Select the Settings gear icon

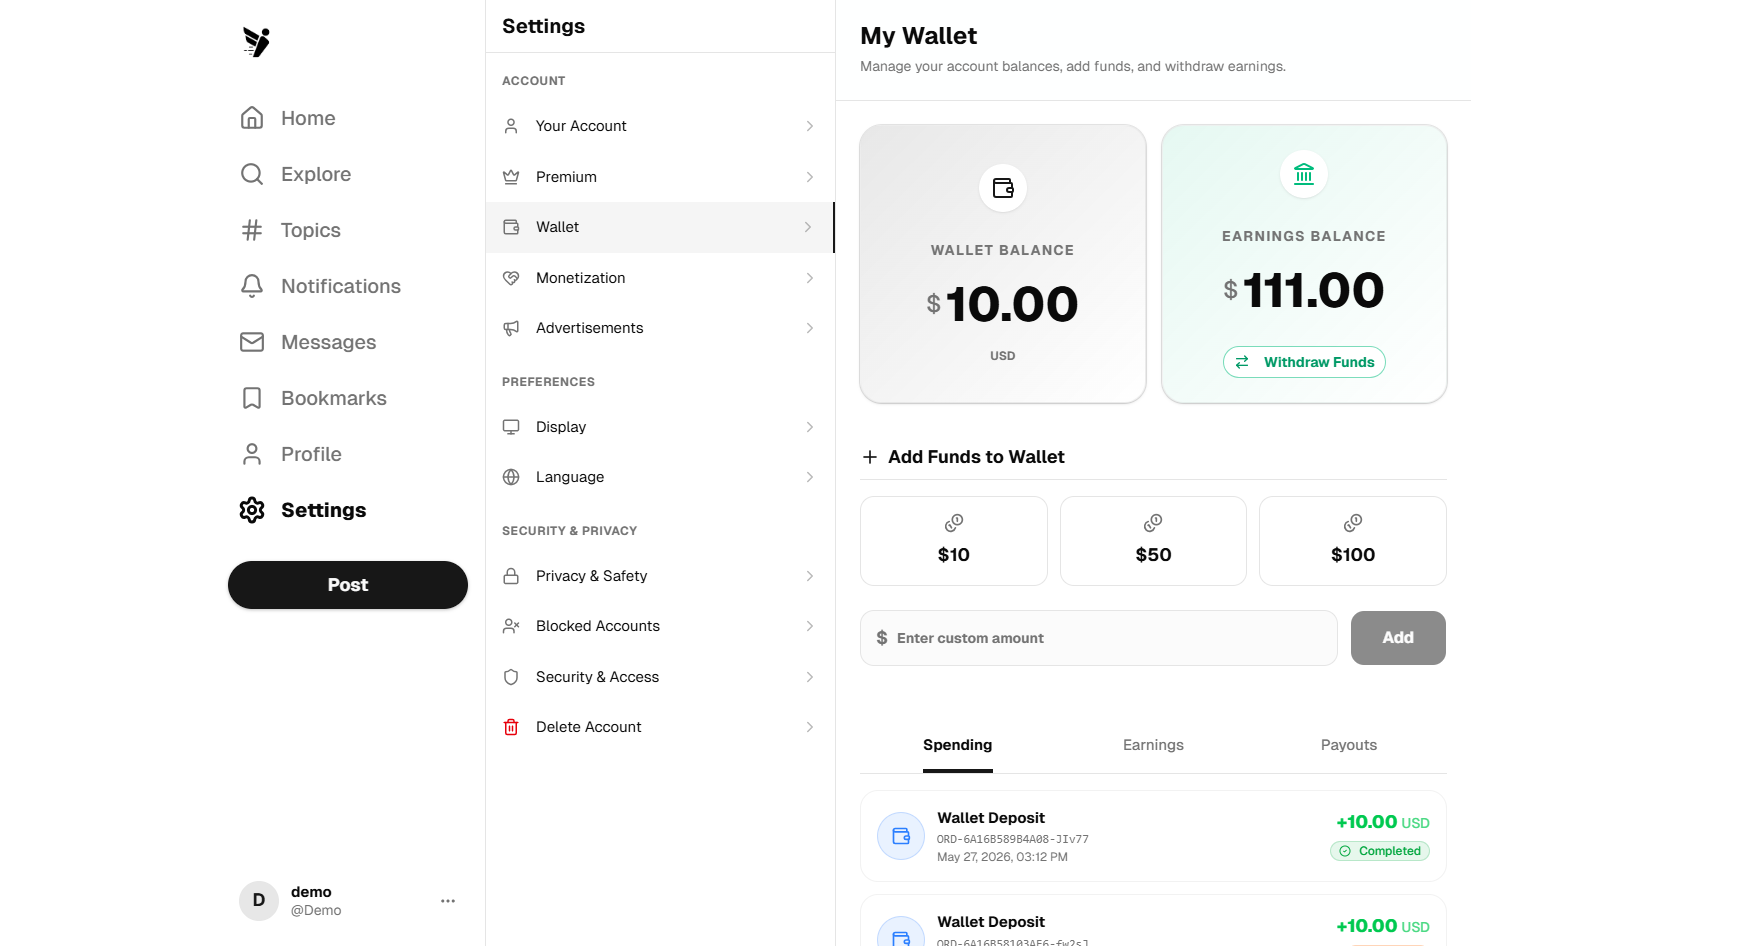(x=252, y=510)
